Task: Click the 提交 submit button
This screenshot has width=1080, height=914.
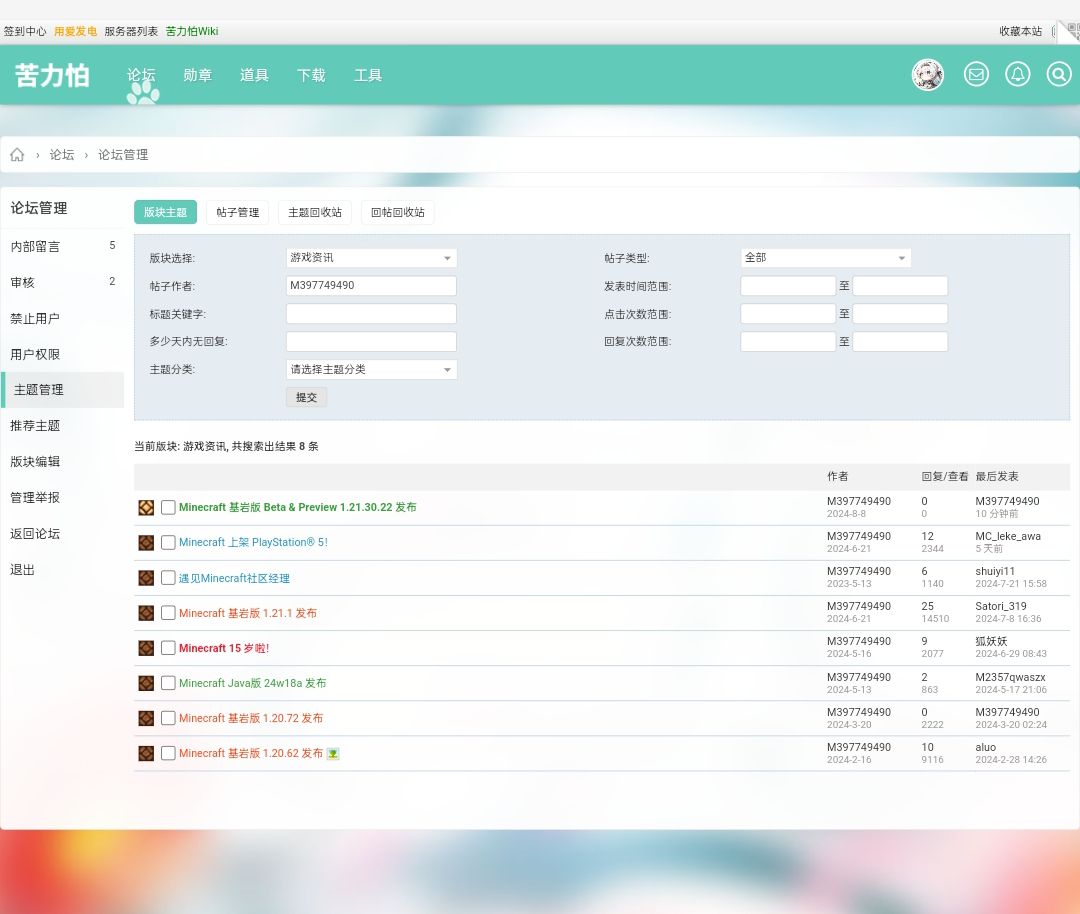Action: tap(307, 397)
